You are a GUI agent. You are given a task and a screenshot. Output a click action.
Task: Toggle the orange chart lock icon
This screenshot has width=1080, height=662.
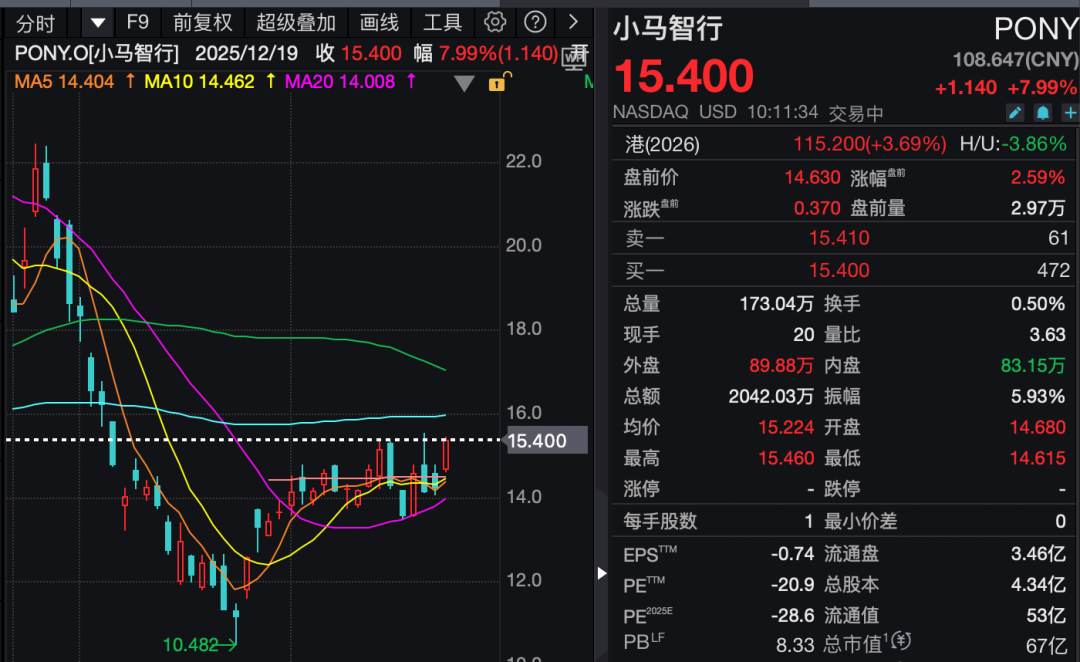point(497,82)
